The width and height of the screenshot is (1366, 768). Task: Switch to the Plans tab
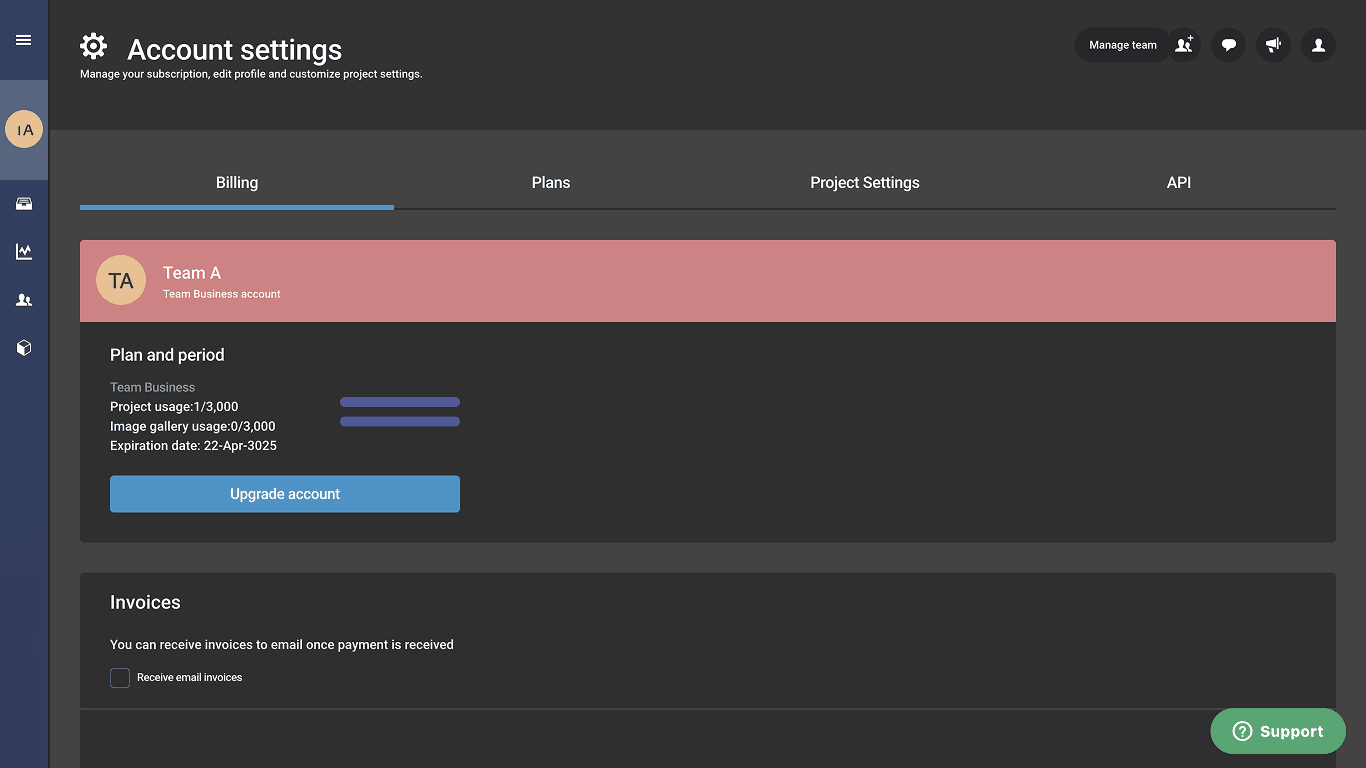tap(551, 183)
